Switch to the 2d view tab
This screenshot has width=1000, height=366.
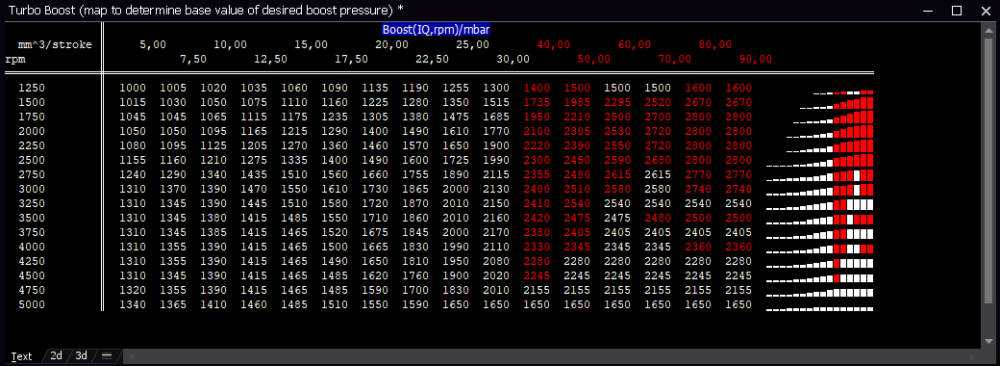click(56, 356)
